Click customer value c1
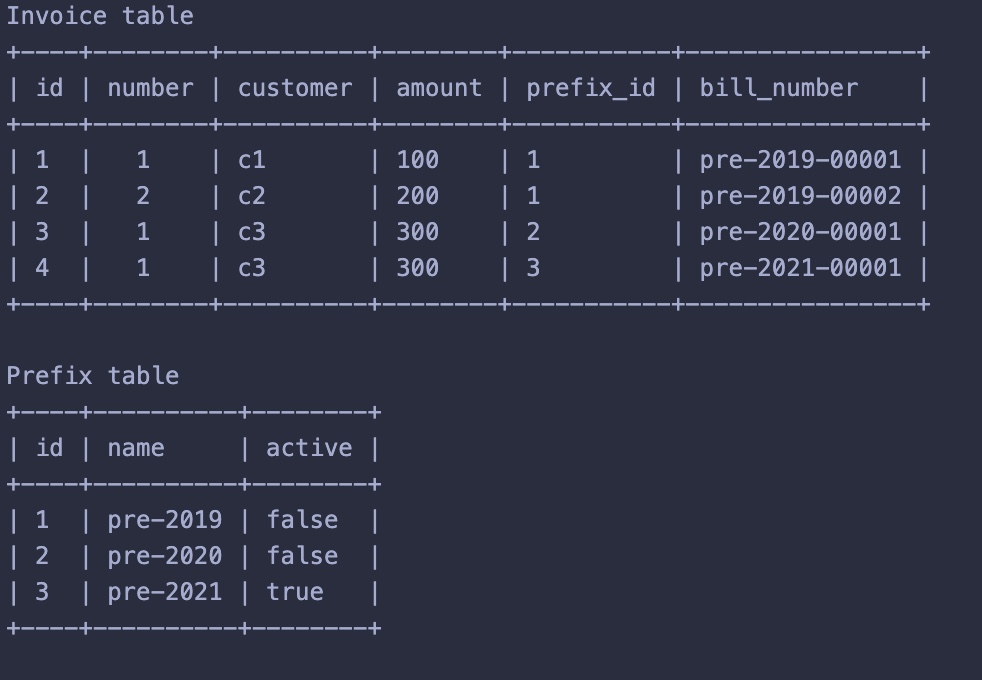 pyautogui.click(x=252, y=160)
